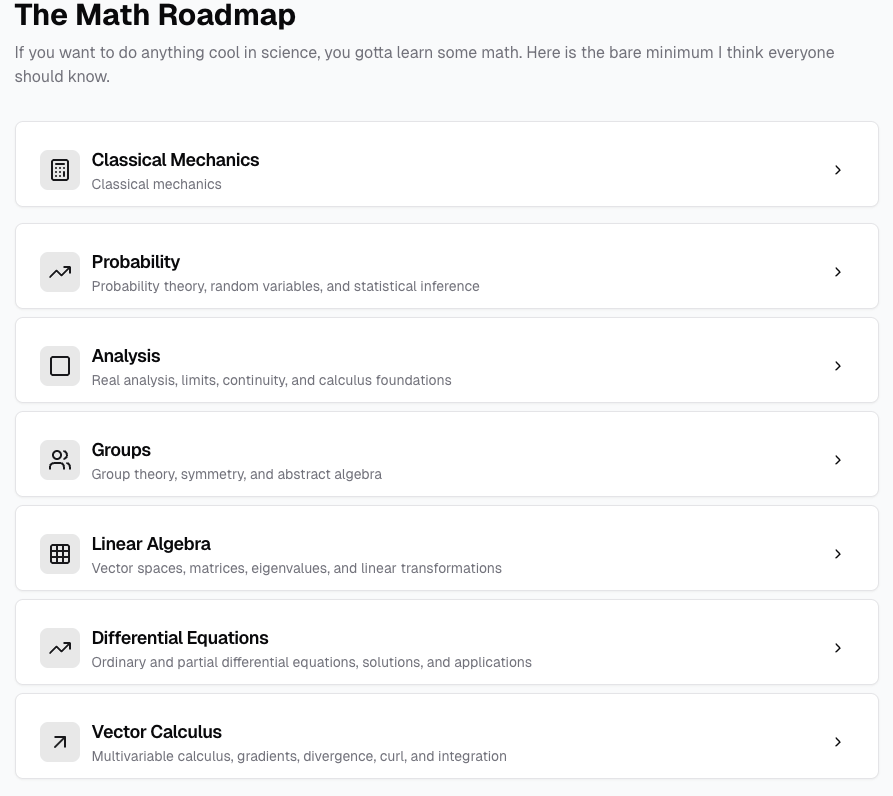The width and height of the screenshot is (893, 796).
Task: Click the square icon beside Analysis
Action: pyautogui.click(x=60, y=366)
